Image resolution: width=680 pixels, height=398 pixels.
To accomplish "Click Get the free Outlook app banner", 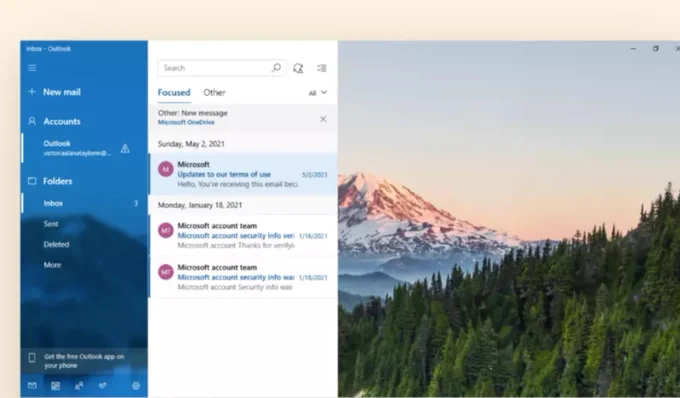I will (84, 361).
